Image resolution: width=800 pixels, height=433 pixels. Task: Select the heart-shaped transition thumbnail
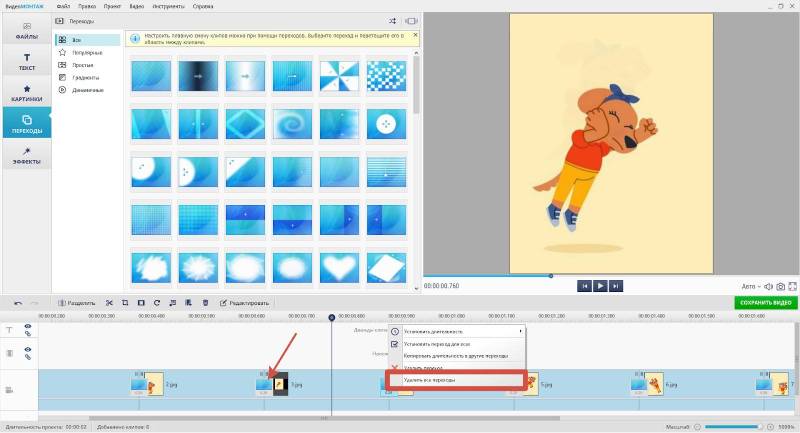(x=339, y=267)
